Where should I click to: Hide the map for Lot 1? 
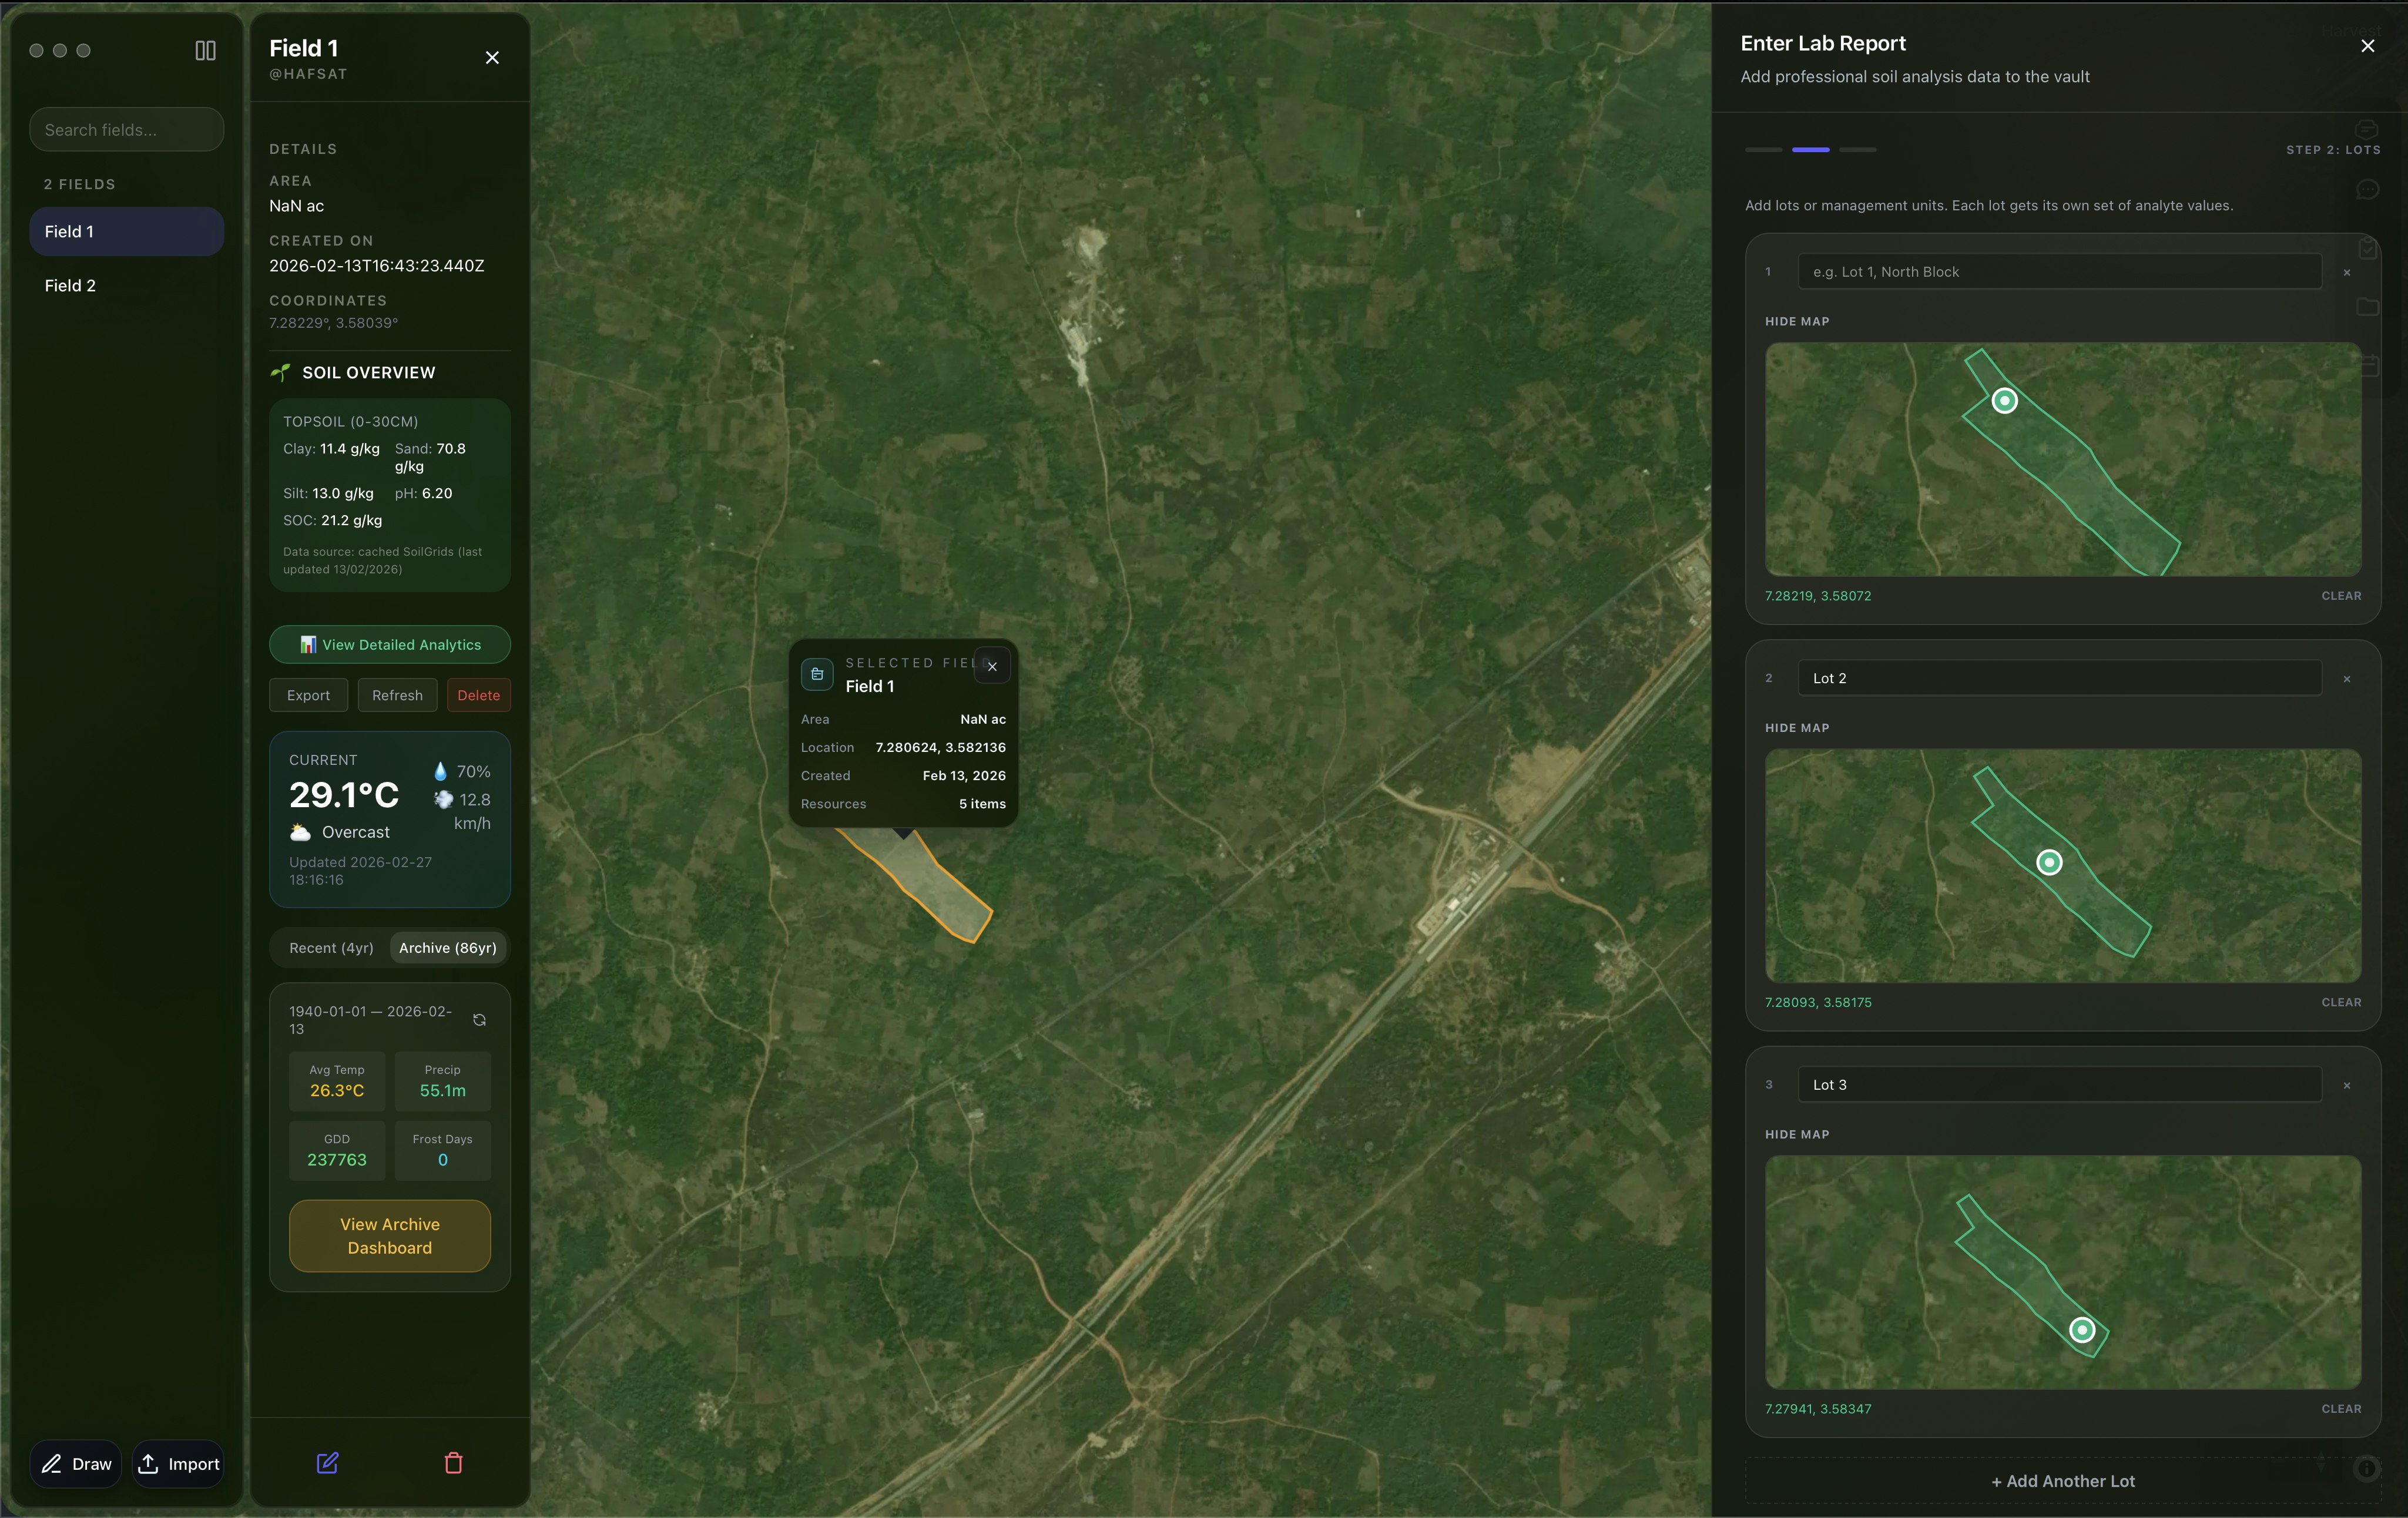(1796, 321)
